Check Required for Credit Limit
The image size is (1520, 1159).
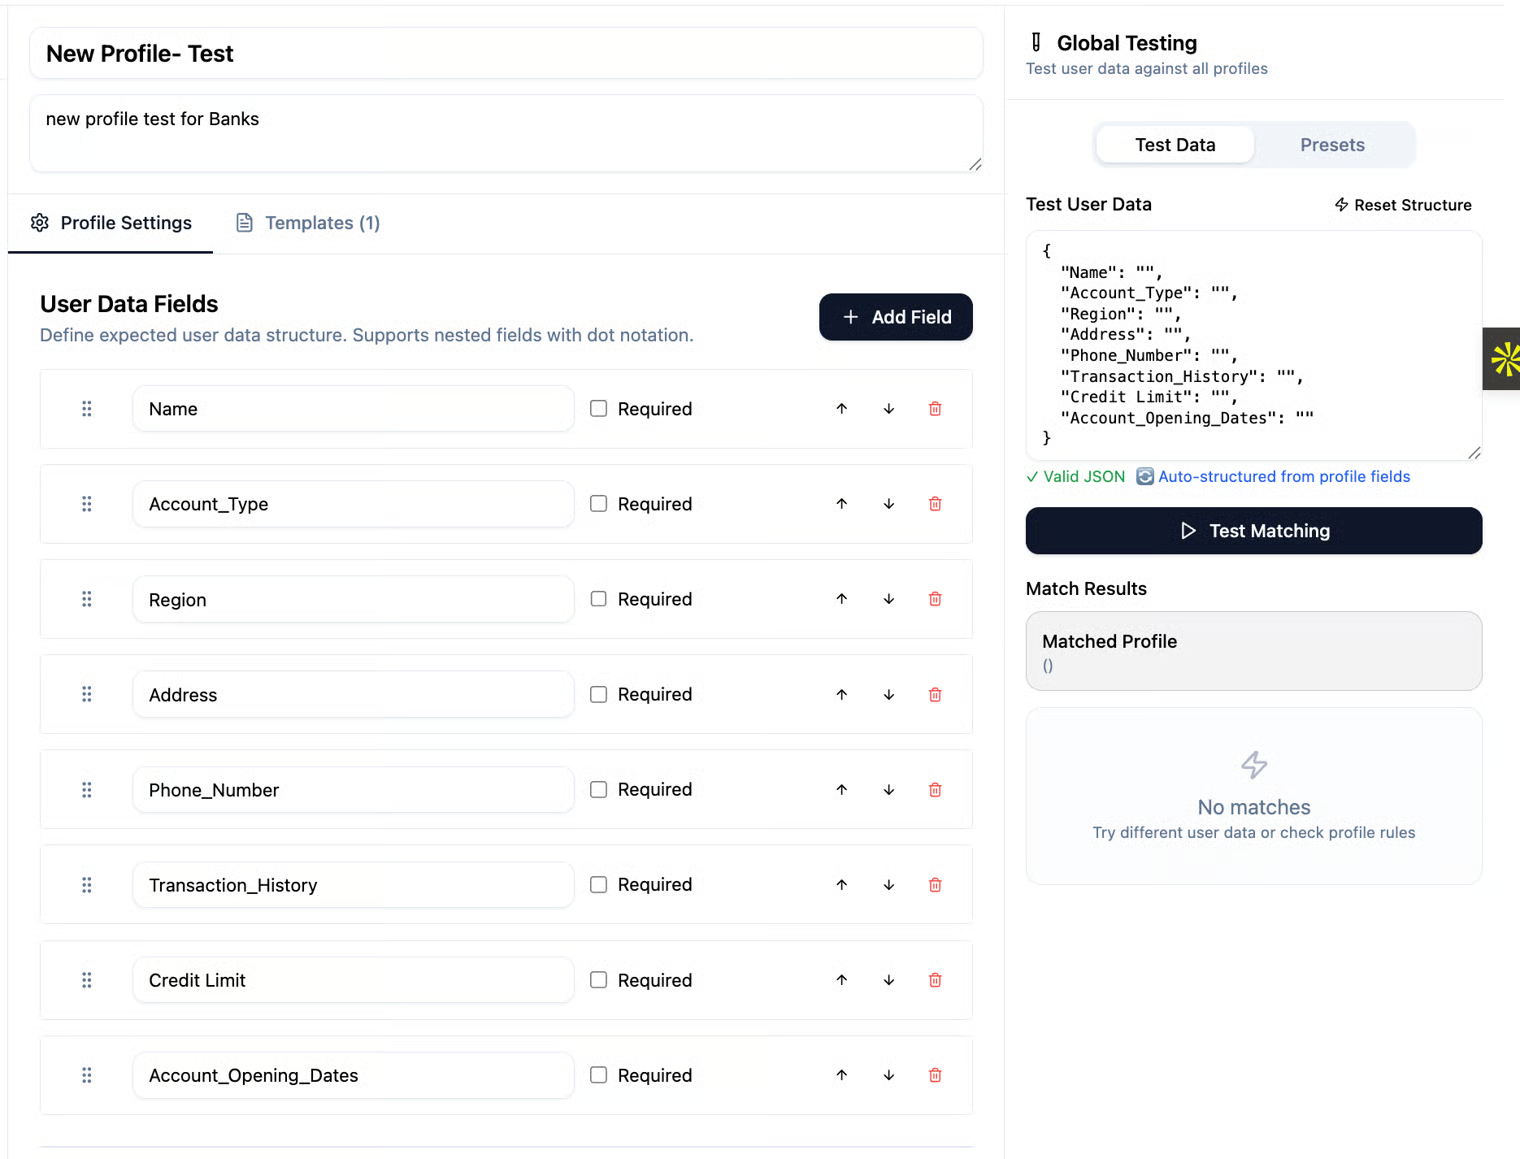[x=599, y=980]
